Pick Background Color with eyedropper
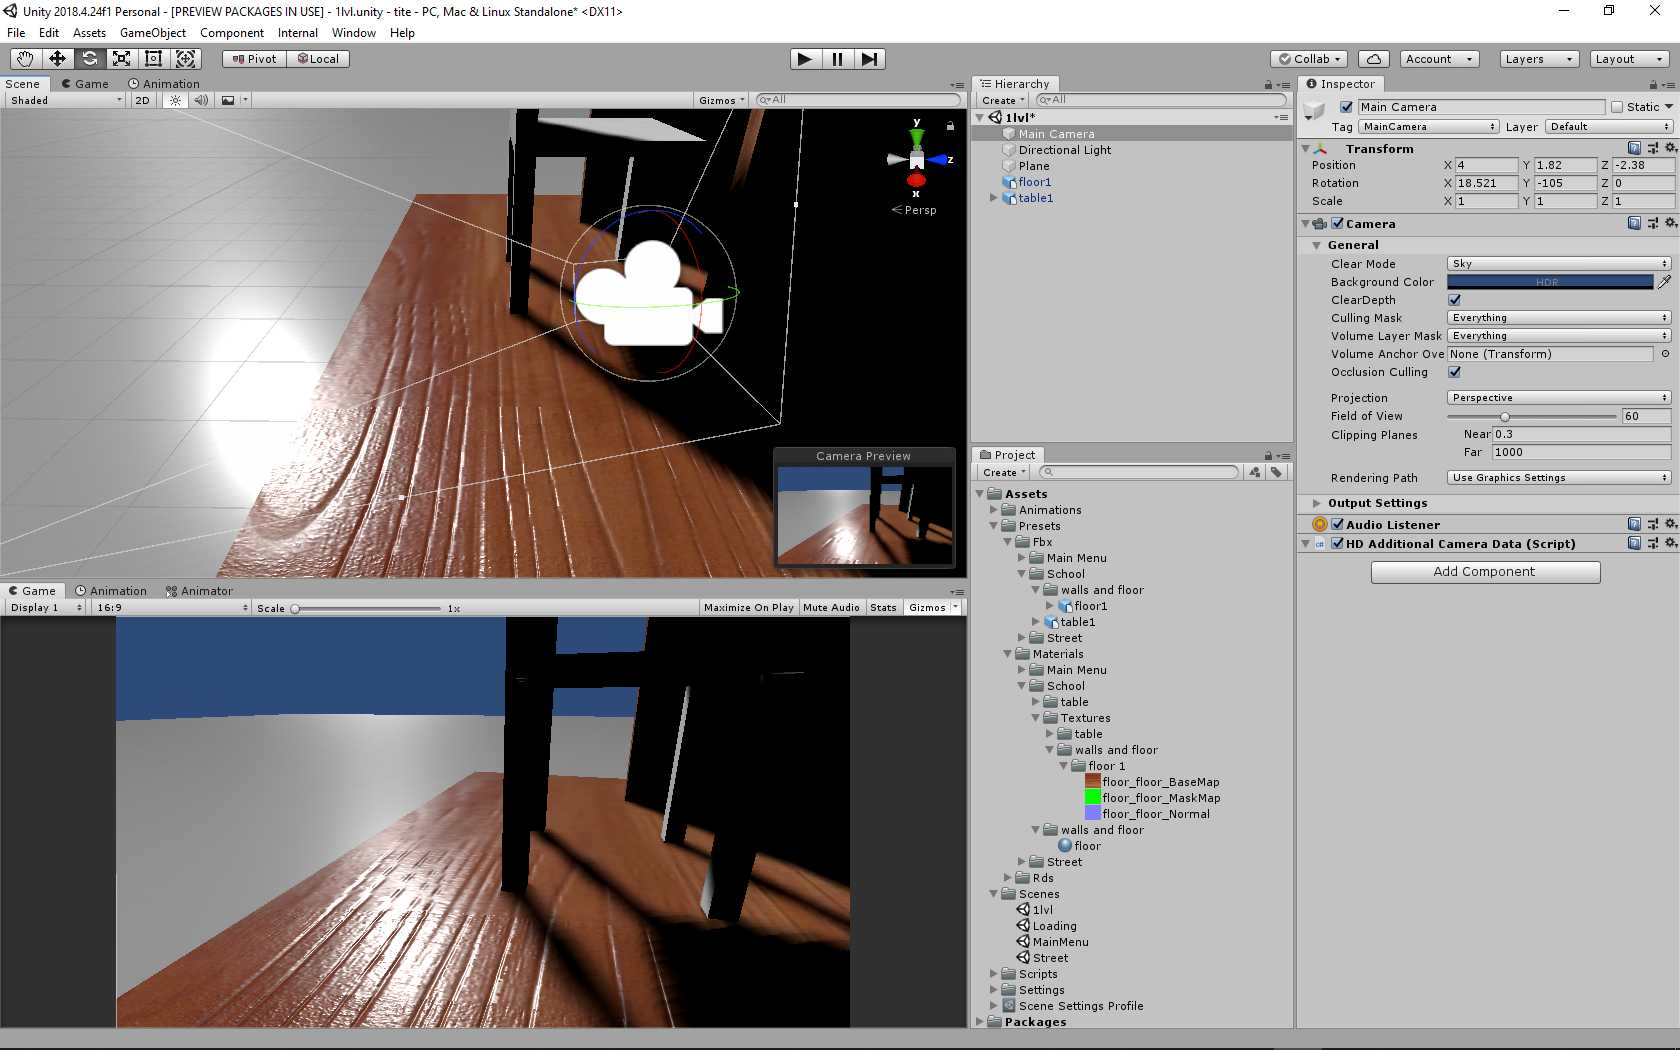The width and height of the screenshot is (1680, 1050). [1665, 282]
